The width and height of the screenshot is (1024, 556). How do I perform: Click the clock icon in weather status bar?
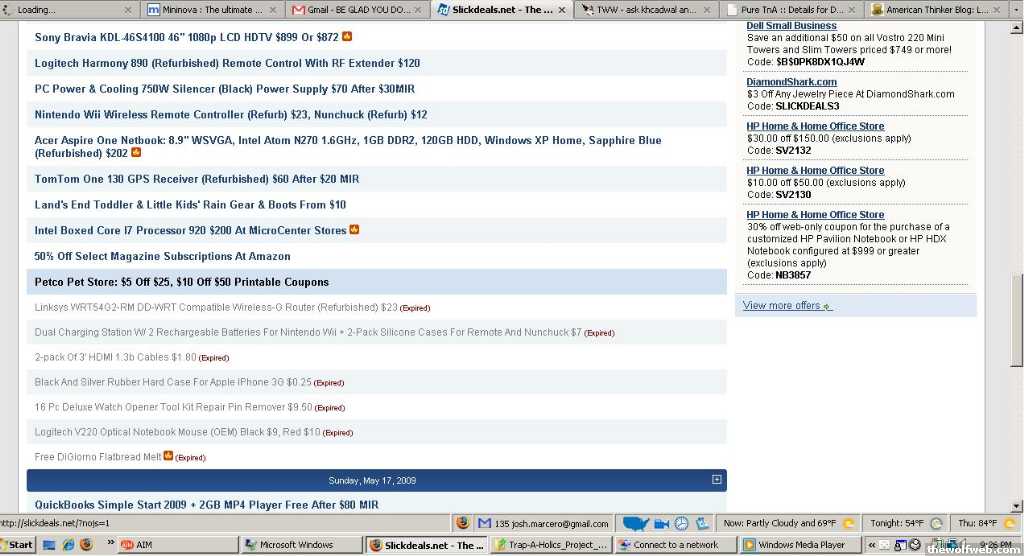(x=681, y=523)
